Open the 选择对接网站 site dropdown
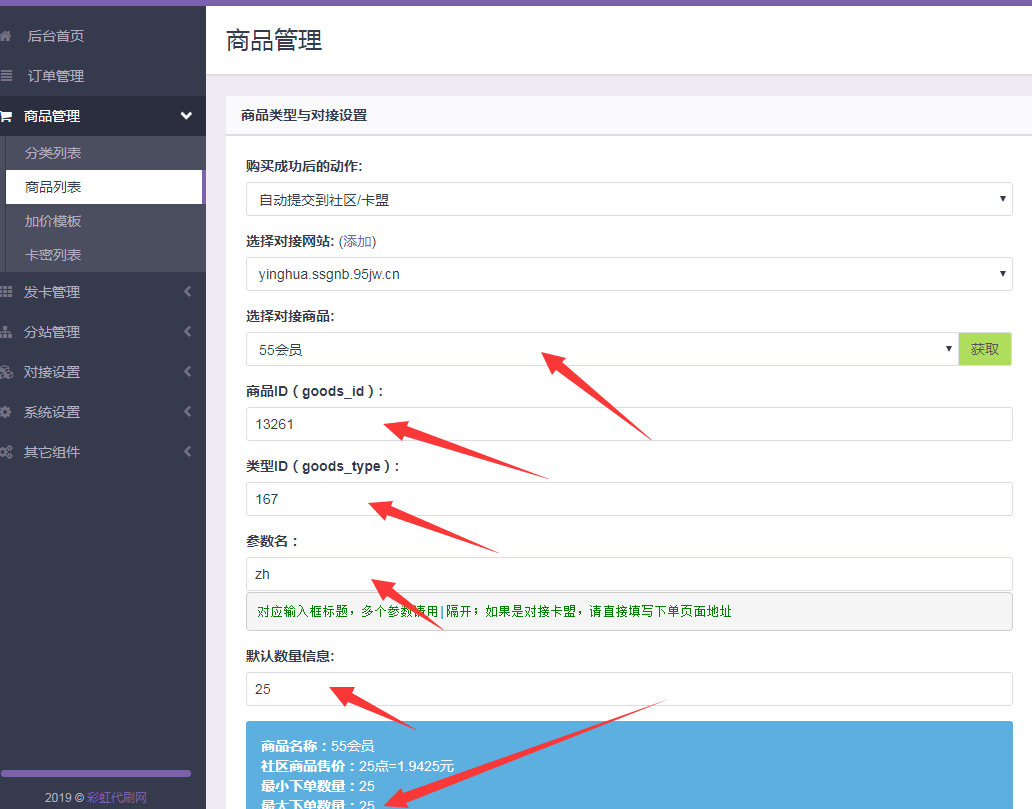The height and width of the screenshot is (809, 1032). [x=629, y=273]
